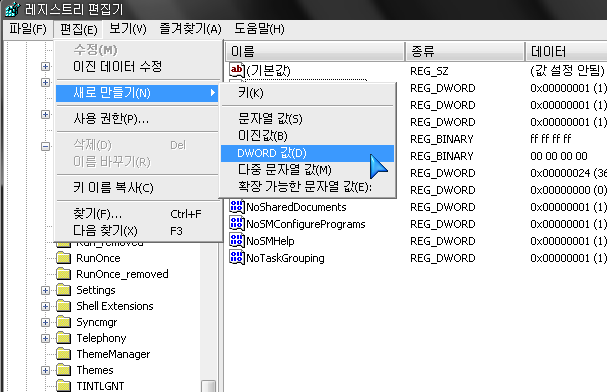This screenshot has height=392, width=607.
Task: Open the 도움말(H) menu
Action: pyautogui.click(x=259, y=29)
